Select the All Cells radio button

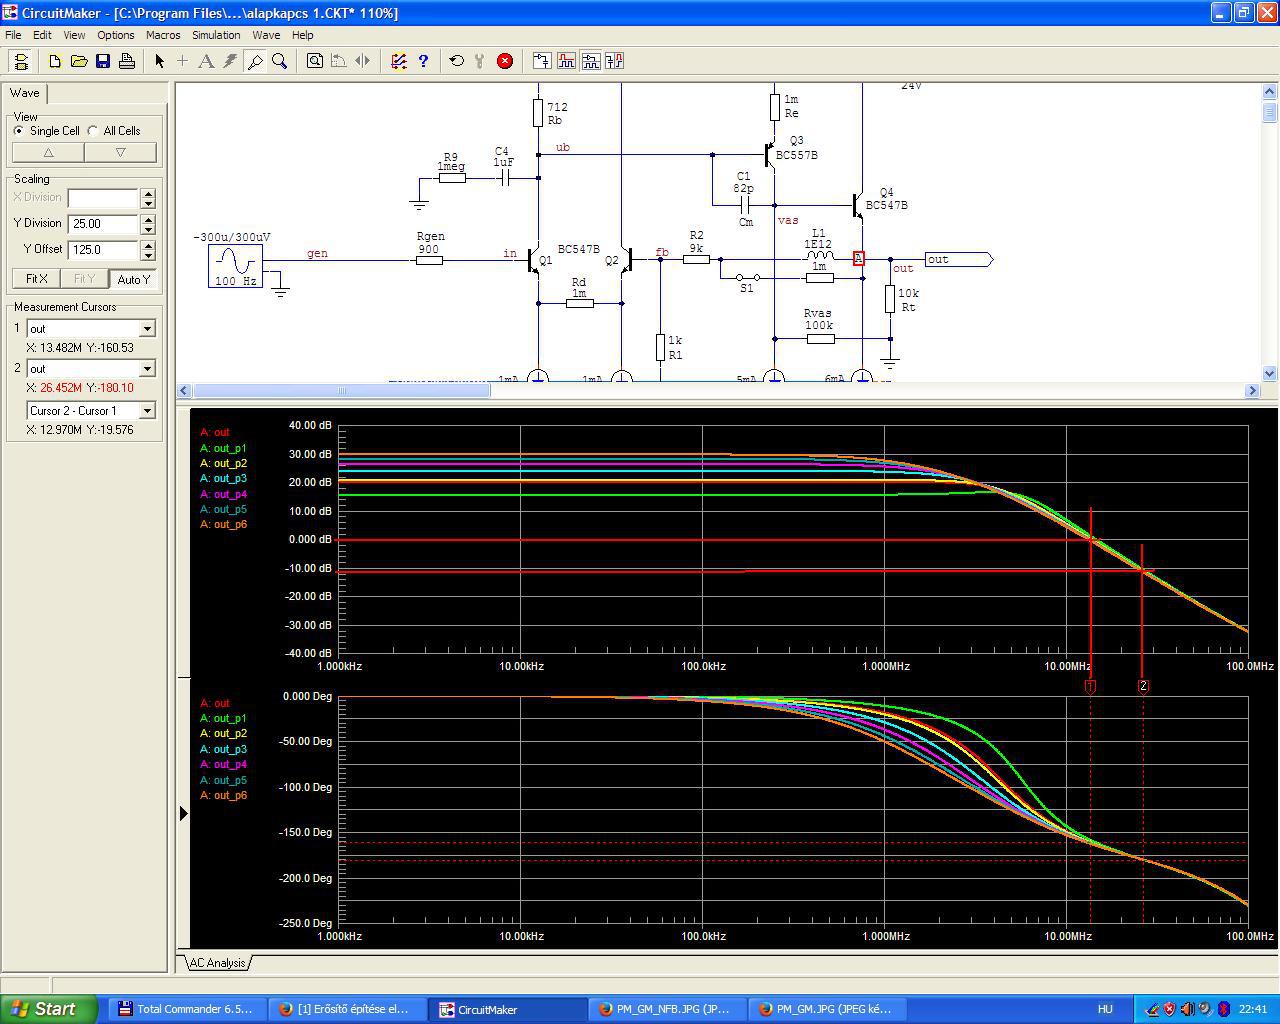[x=93, y=131]
